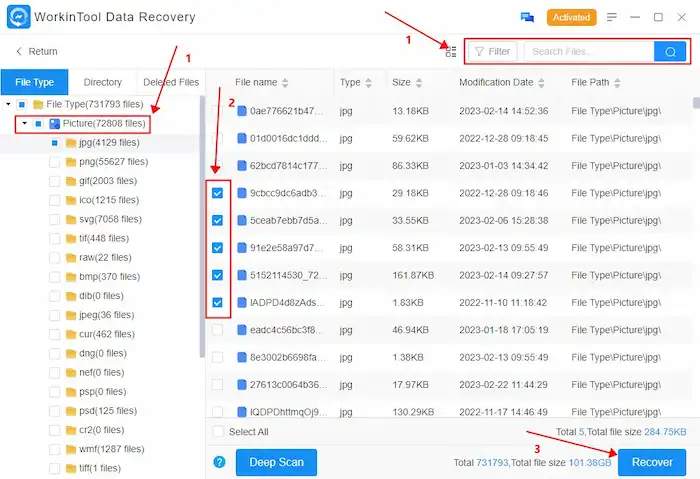This screenshot has width=700, height=479.
Task: Sort by File name column arrows
Action: [285, 83]
